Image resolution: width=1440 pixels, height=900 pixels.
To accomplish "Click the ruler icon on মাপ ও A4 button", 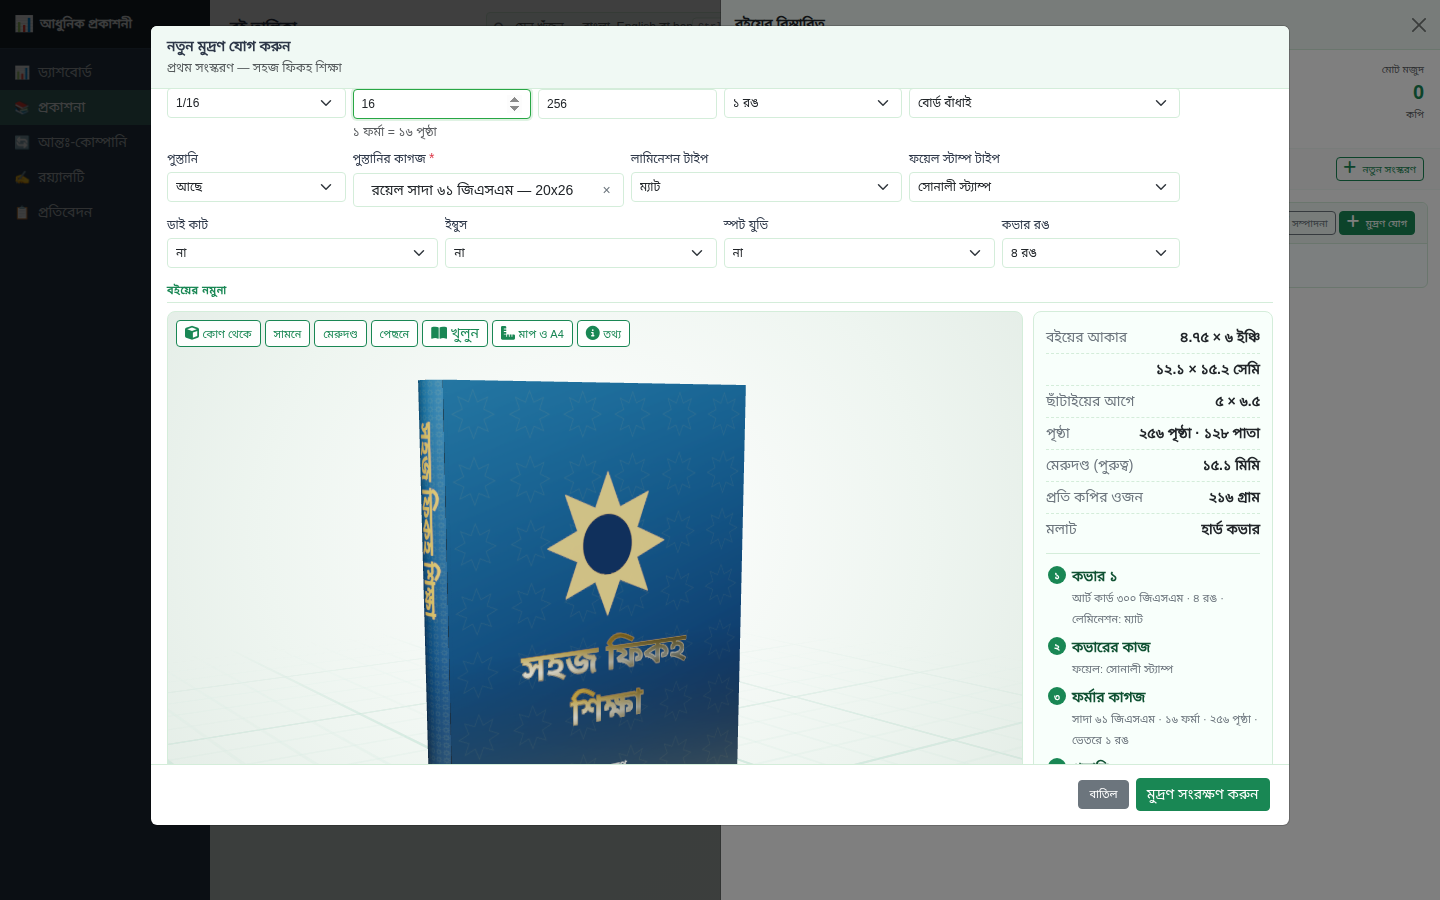I will pos(508,333).
